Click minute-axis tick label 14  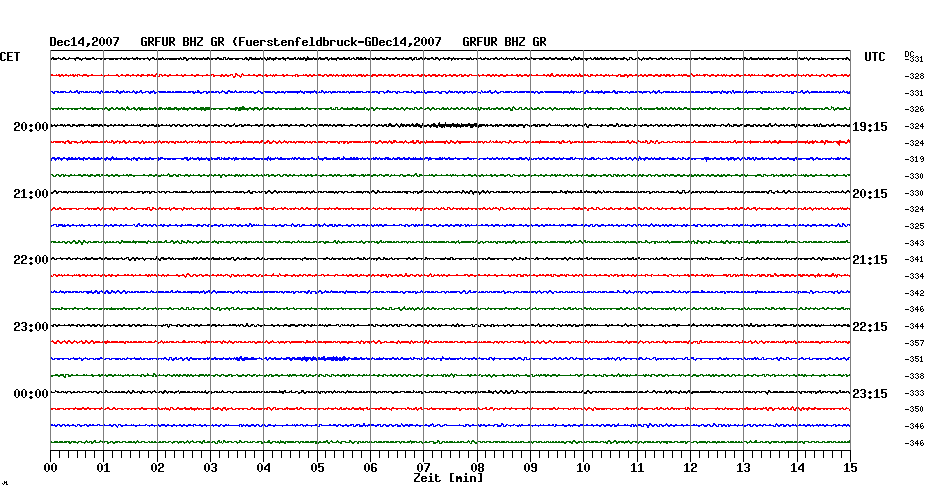coord(797,468)
